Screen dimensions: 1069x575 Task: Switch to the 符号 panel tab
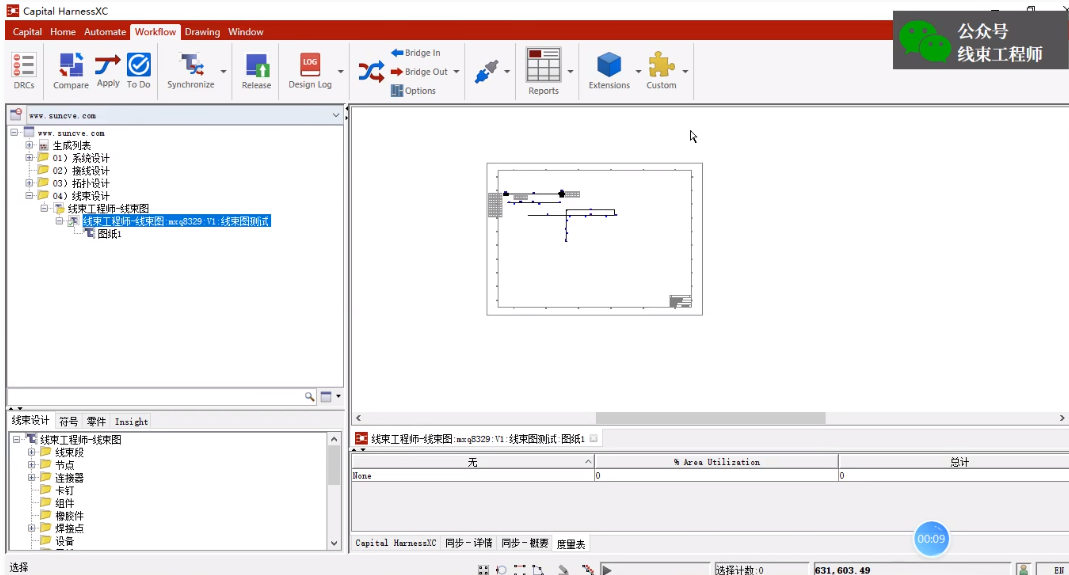click(68, 422)
